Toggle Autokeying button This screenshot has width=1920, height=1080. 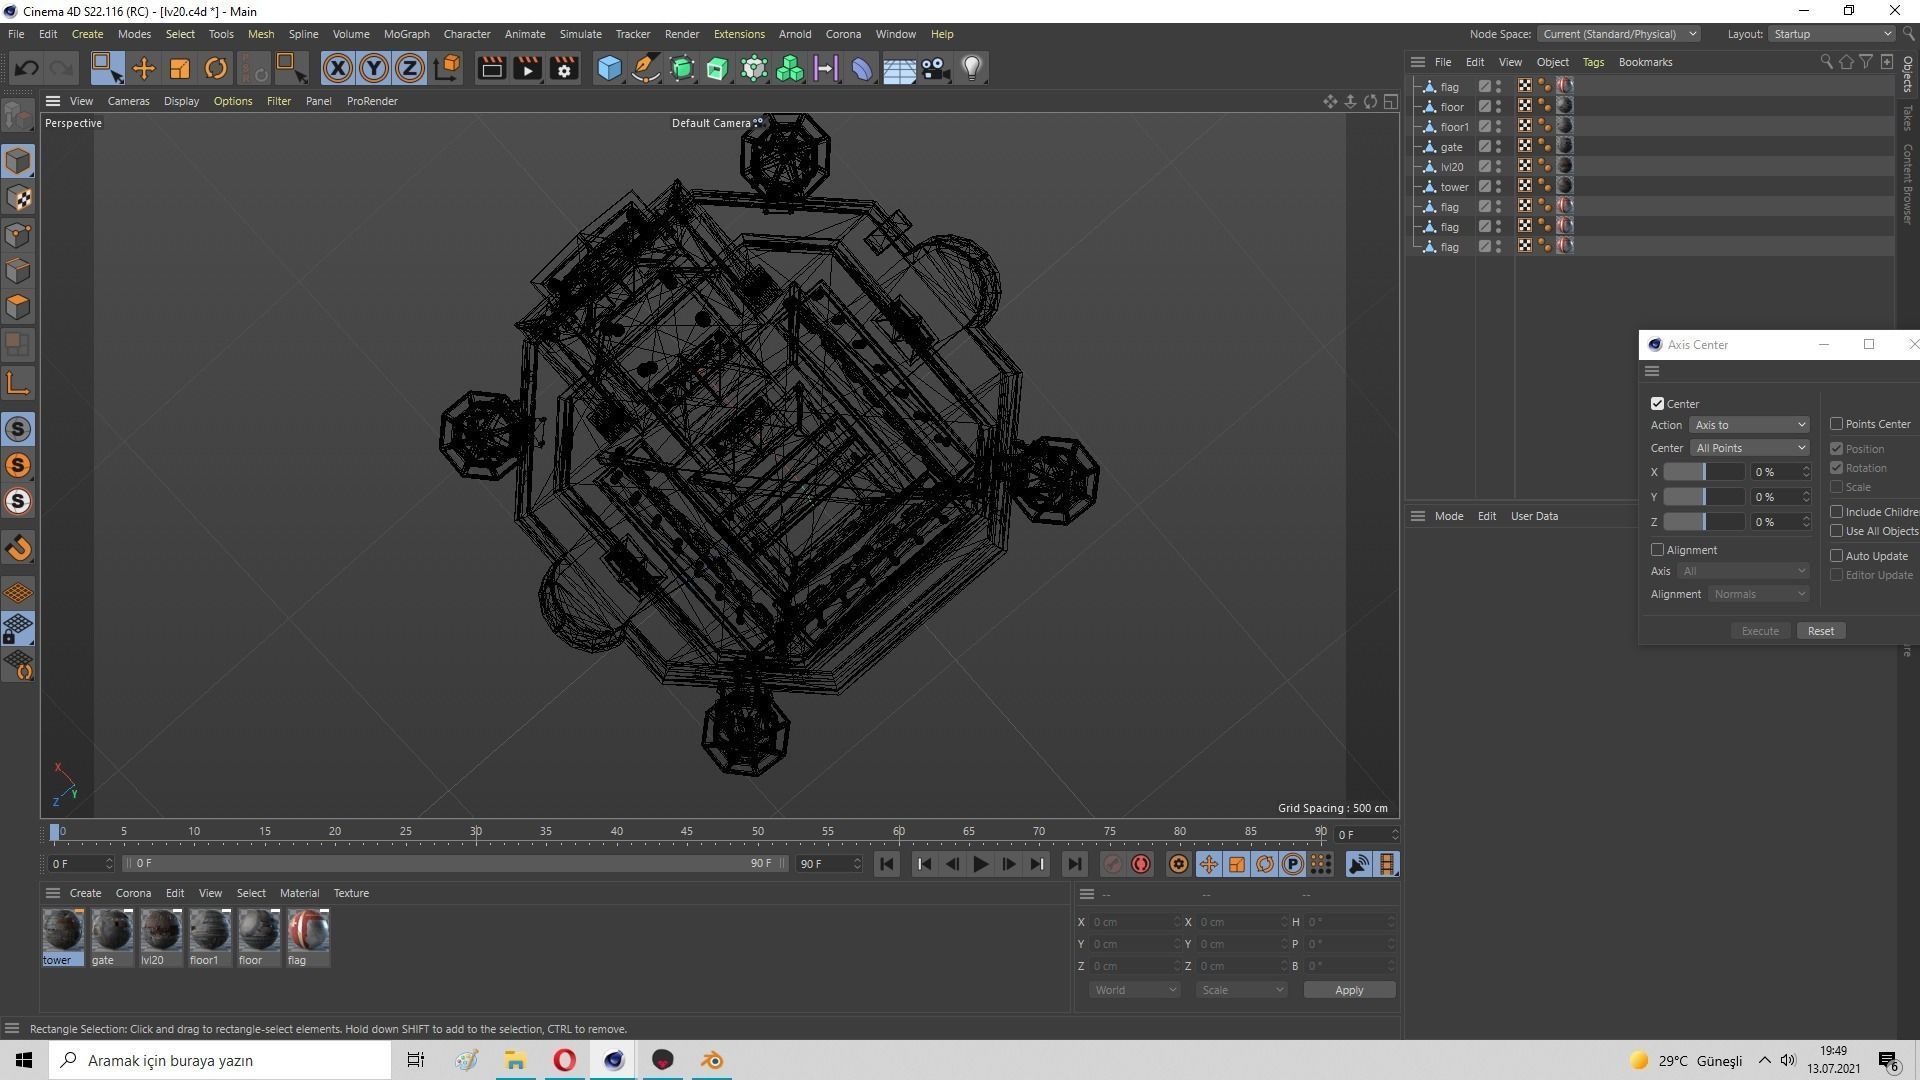click(x=1140, y=864)
